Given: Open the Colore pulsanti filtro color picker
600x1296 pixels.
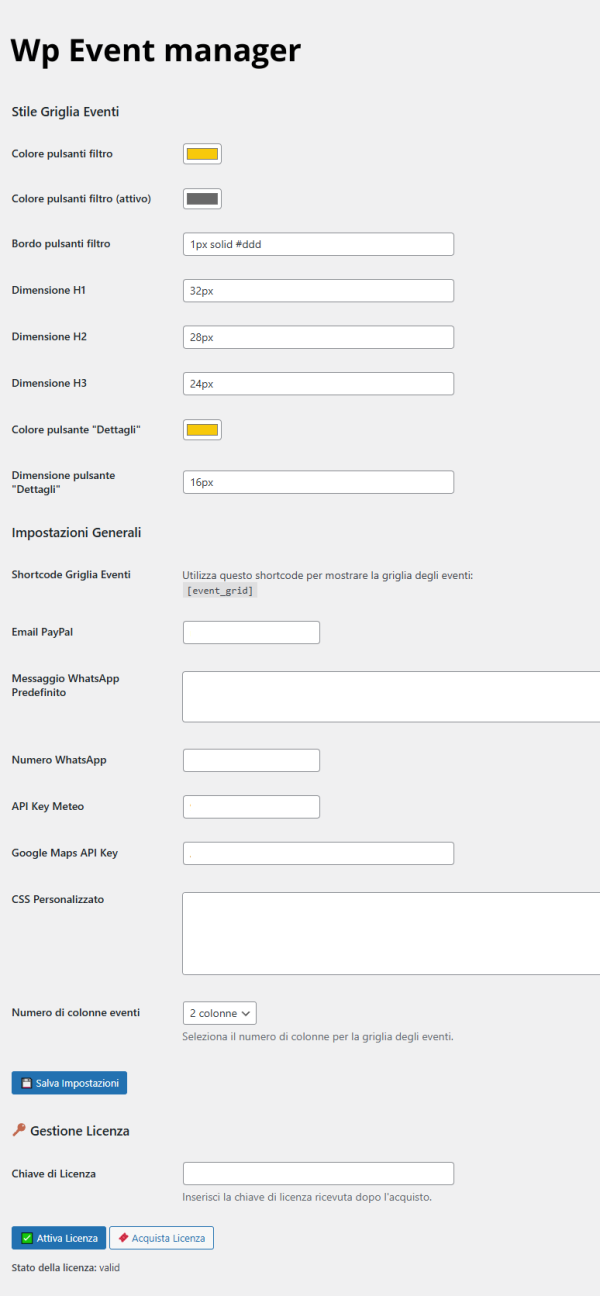Looking at the screenshot, I should click(202, 154).
